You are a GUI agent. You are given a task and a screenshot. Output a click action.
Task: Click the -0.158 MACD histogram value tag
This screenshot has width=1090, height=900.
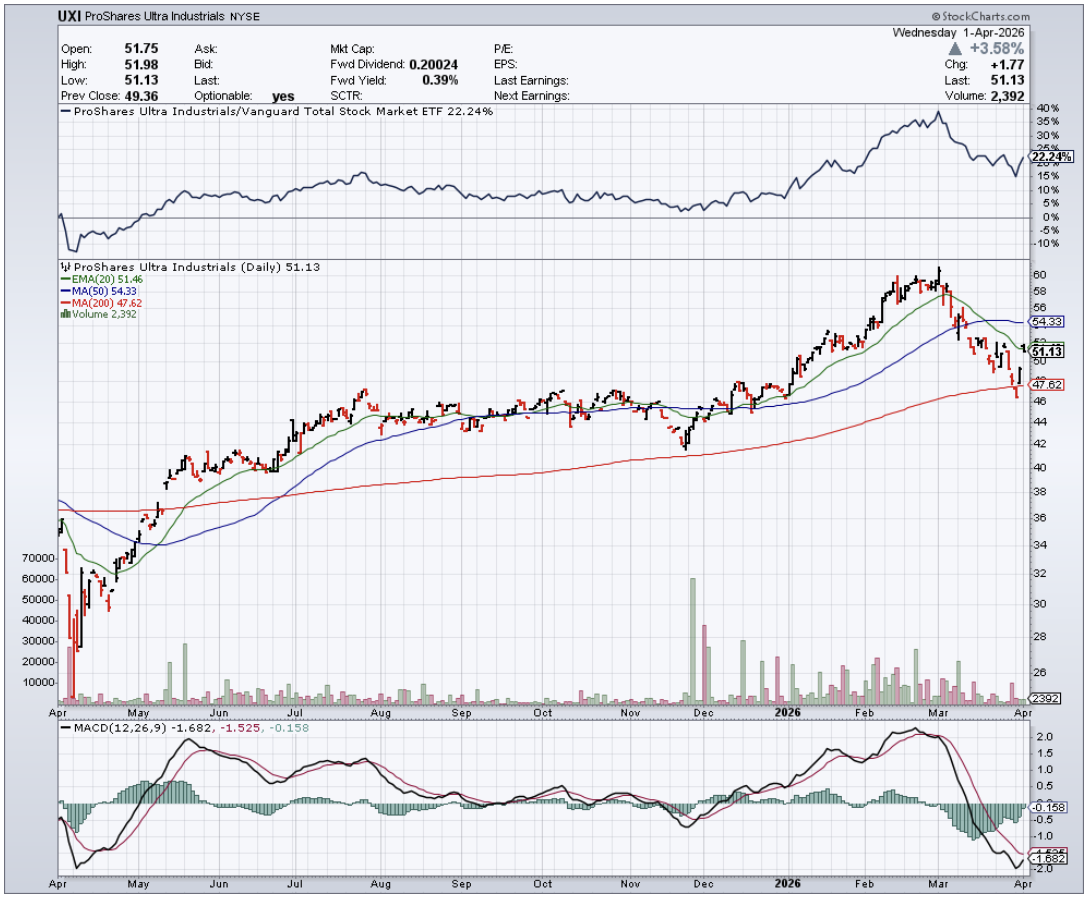coord(1045,805)
